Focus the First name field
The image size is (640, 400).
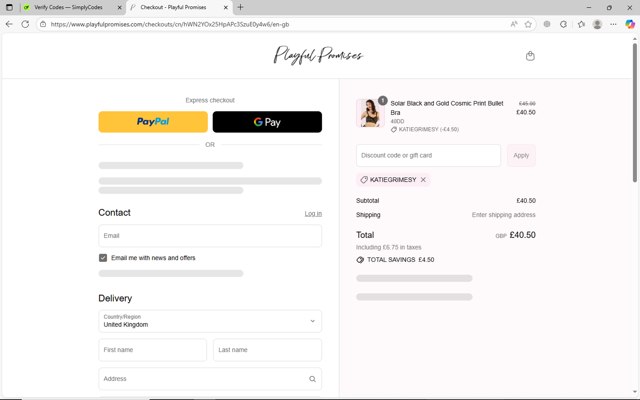pos(152,350)
